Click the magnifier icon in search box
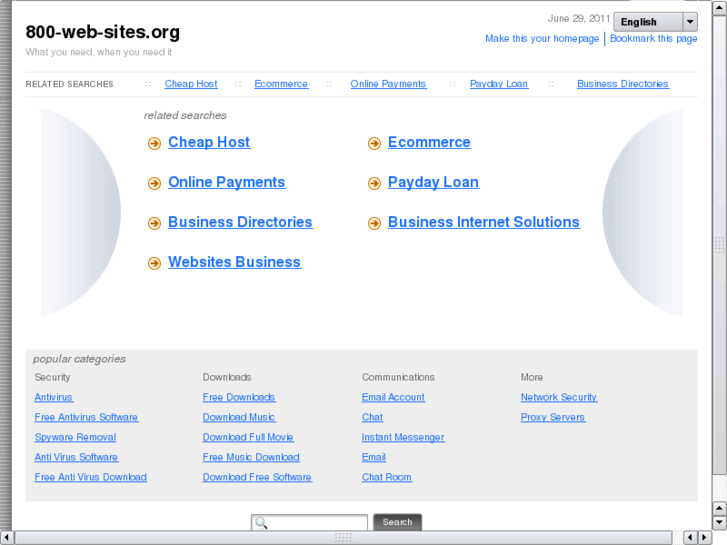 (x=261, y=523)
